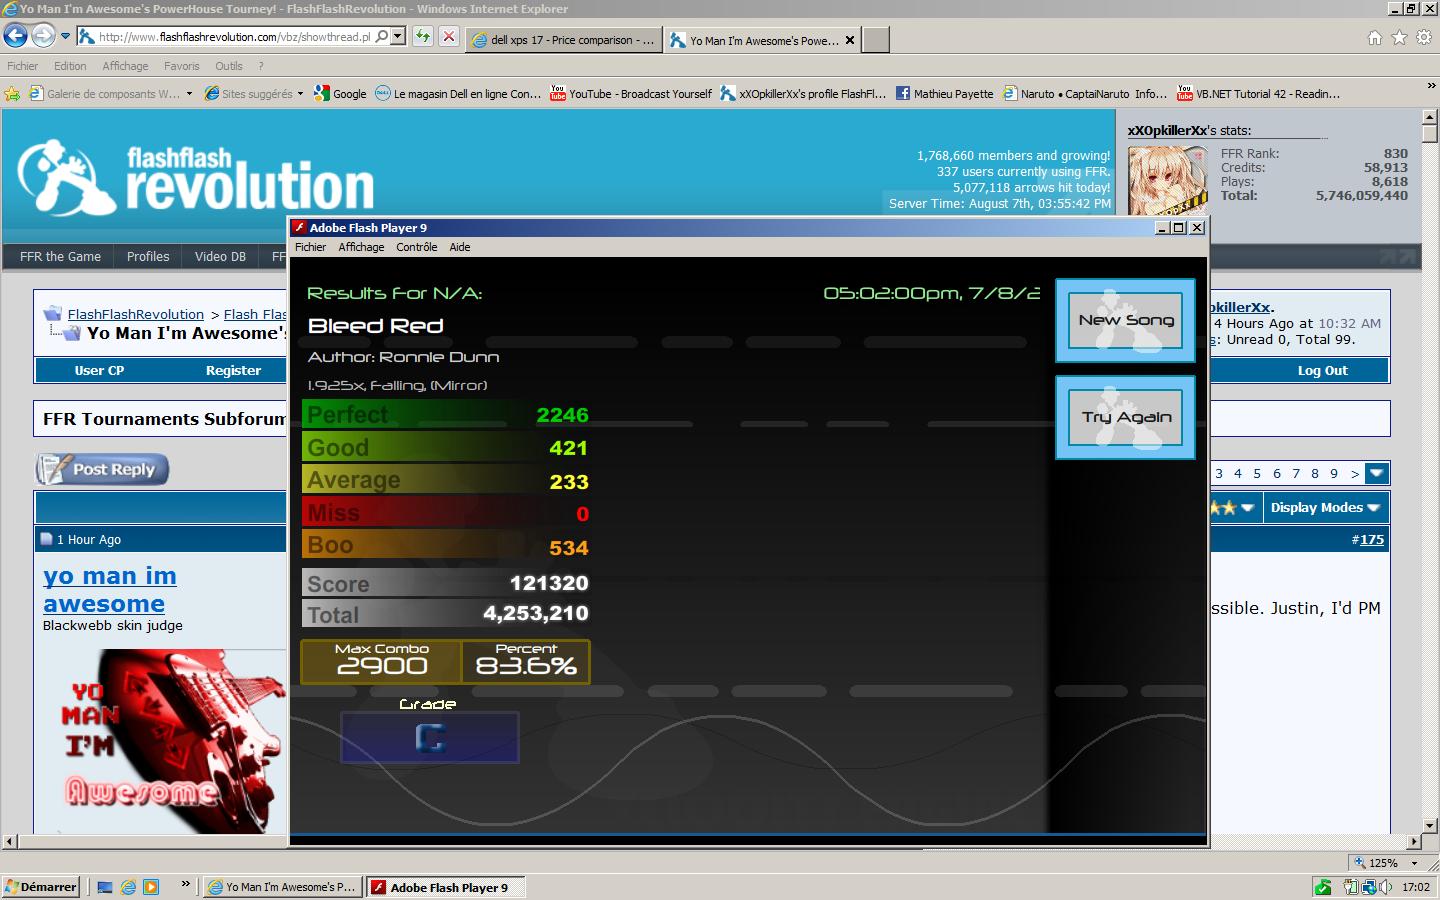Click Show Desktop quick launch icon
1440x900 pixels.
pos(105,887)
